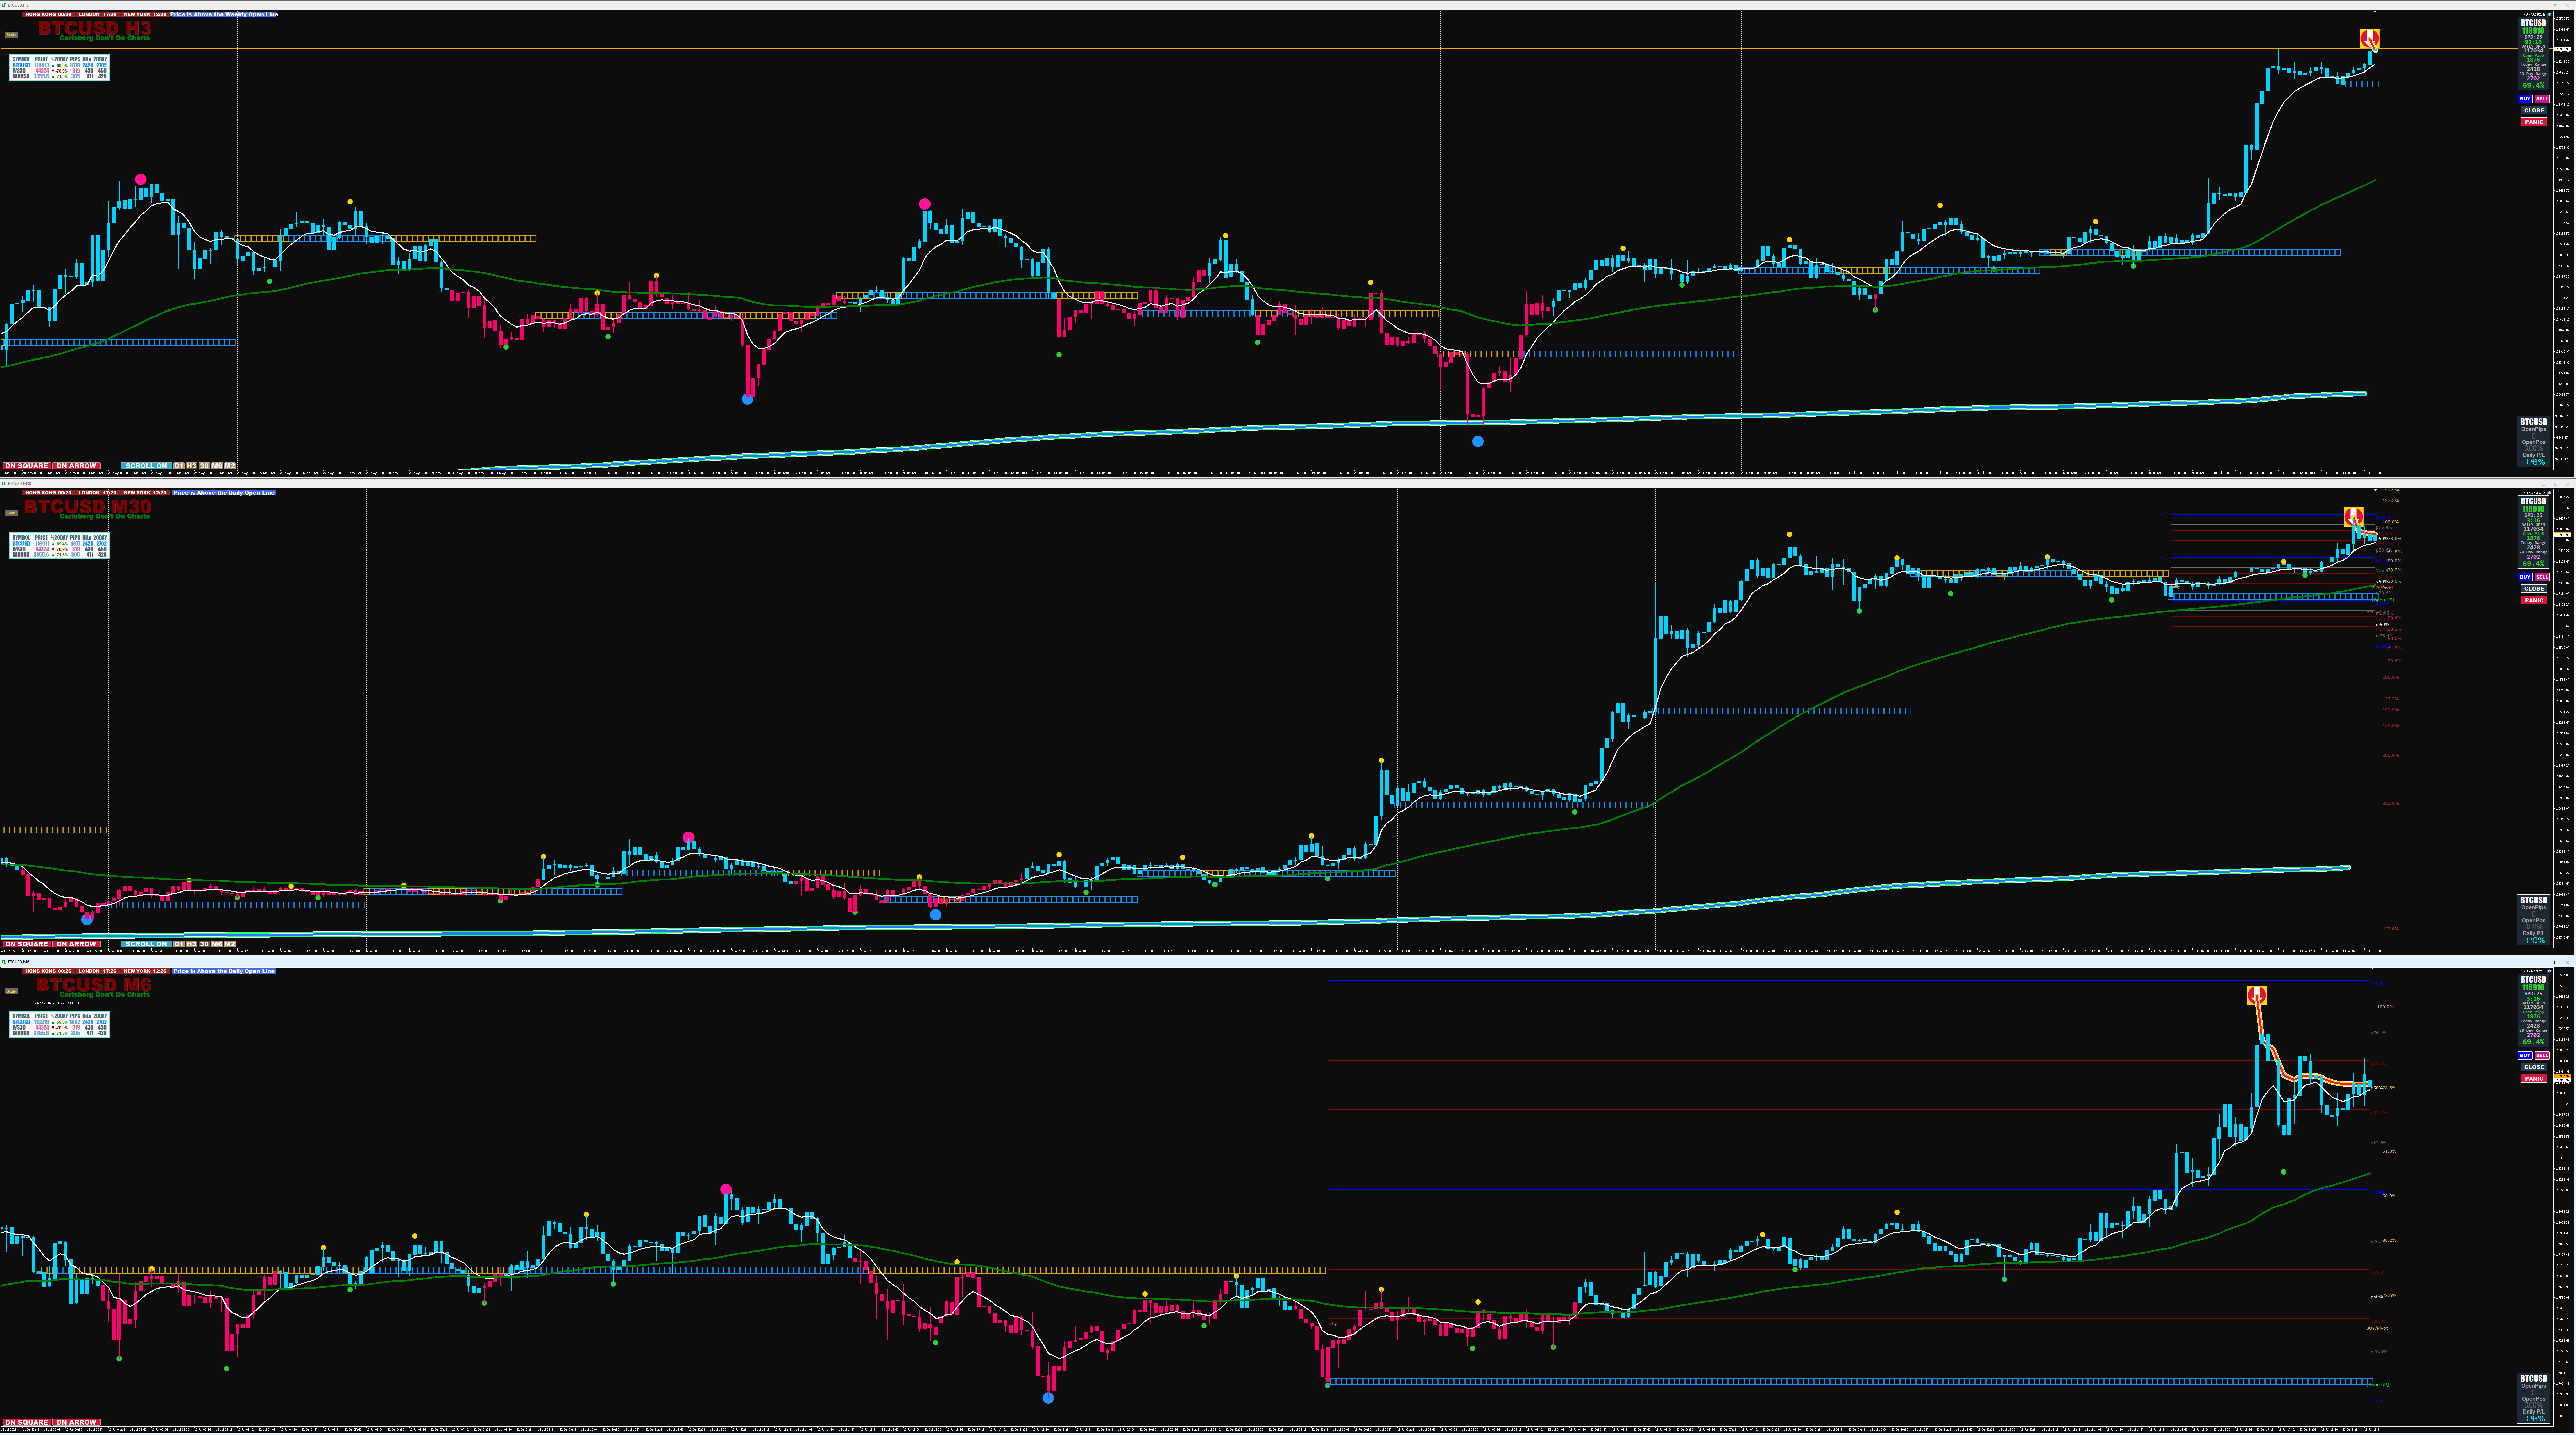Switch M30 chart to M6 timeframe
The image size is (2576, 1435).
(x=217, y=944)
